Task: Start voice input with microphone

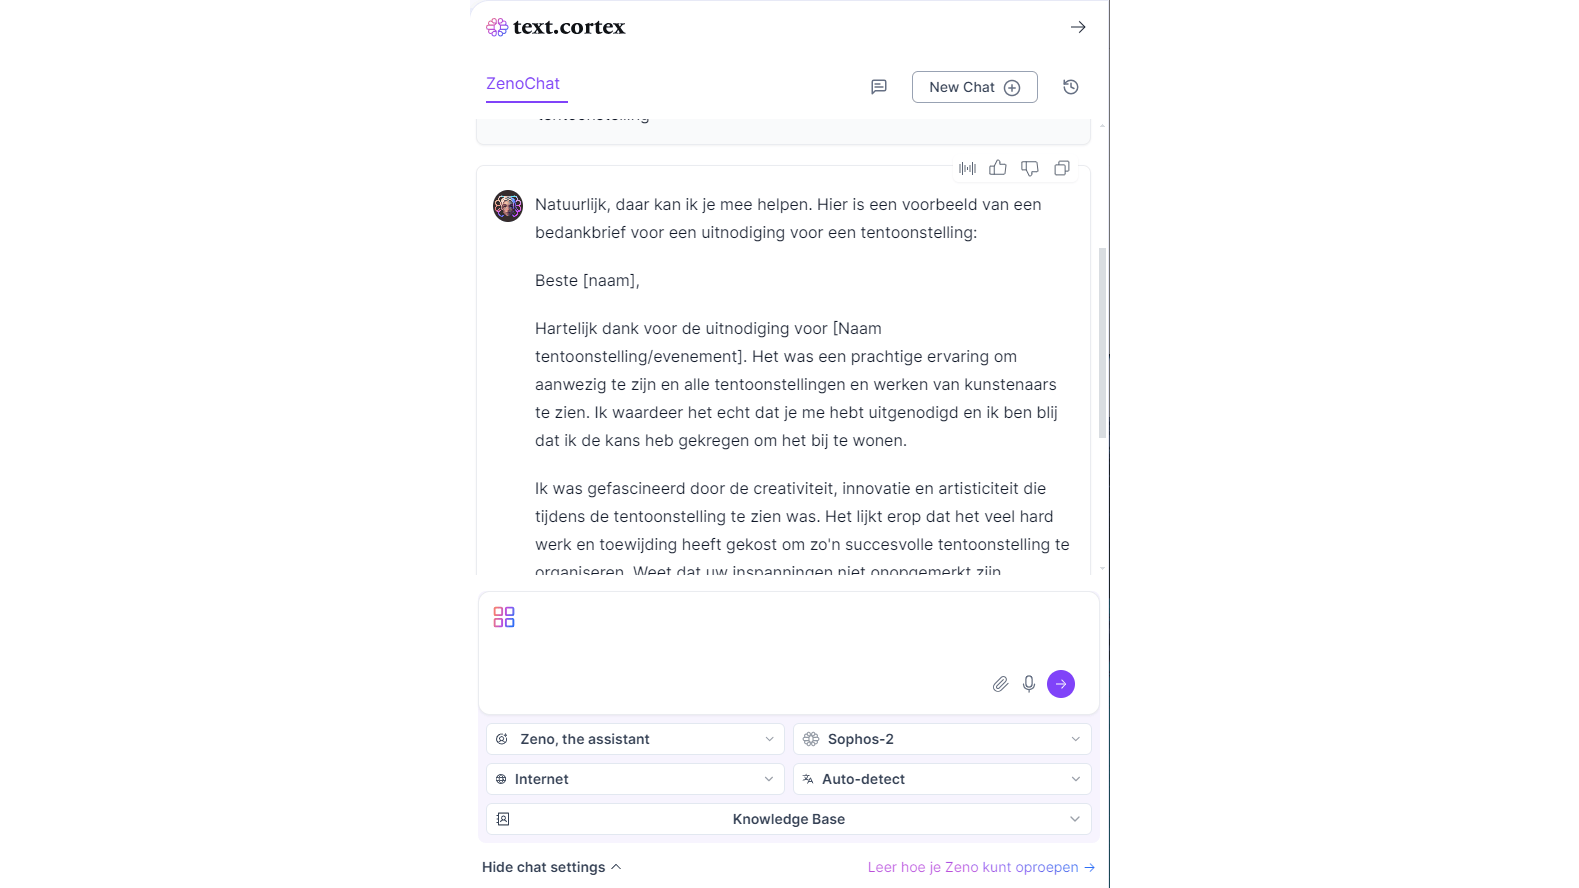Action: 1029,684
